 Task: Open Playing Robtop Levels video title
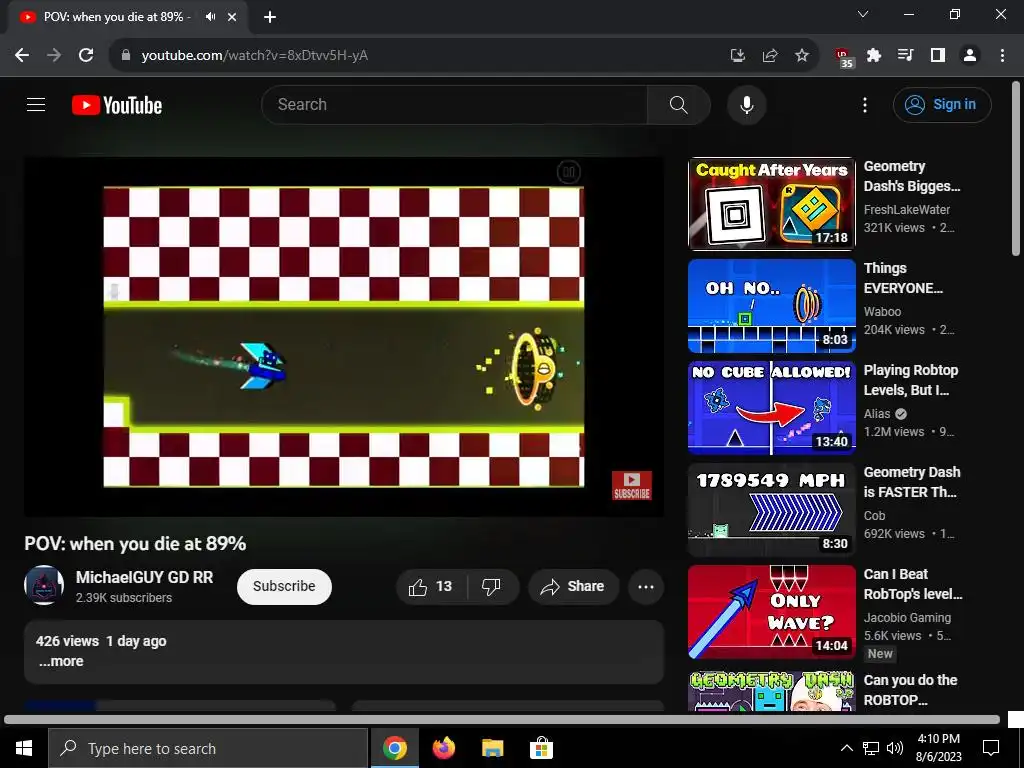[910, 380]
